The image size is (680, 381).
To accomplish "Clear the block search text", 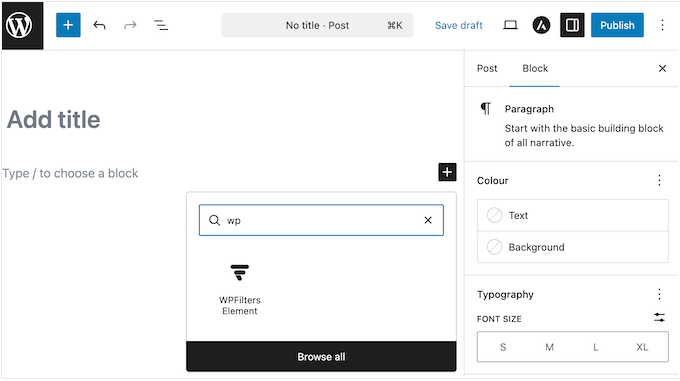I will [x=428, y=220].
